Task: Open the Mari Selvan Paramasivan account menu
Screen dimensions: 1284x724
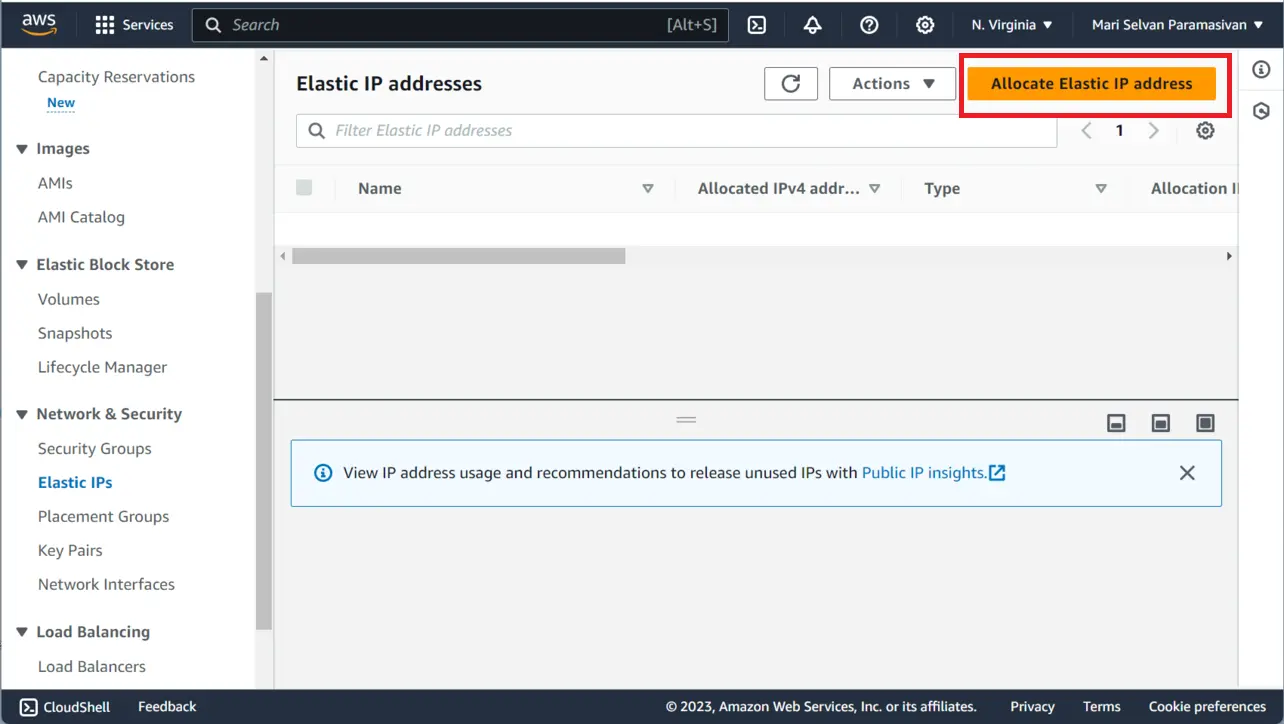Action: pyautogui.click(x=1175, y=25)
